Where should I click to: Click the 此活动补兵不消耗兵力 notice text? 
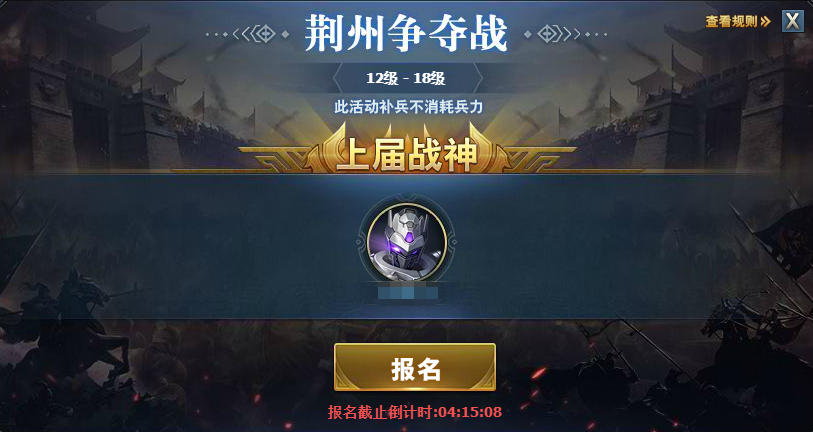pyautogui.click(x=409, y=107)
